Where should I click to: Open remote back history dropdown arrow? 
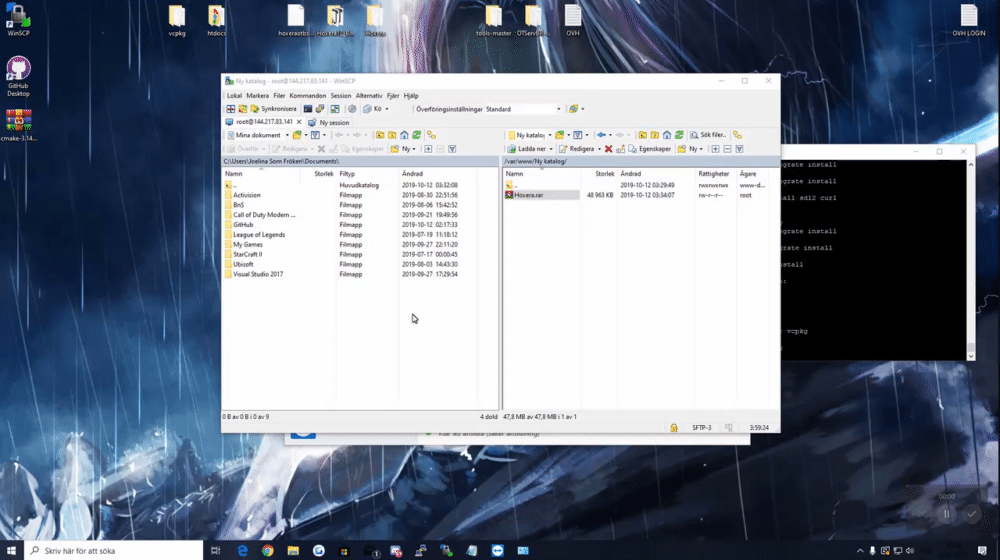tap(610, 135)
